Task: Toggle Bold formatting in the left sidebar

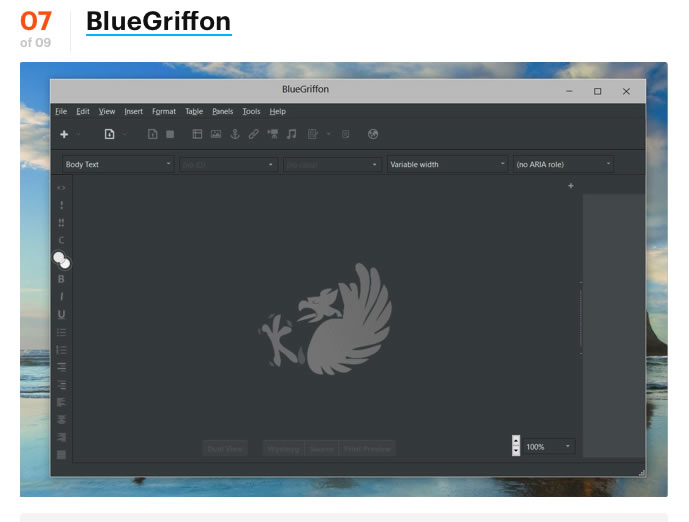Action: coord(61,279)
